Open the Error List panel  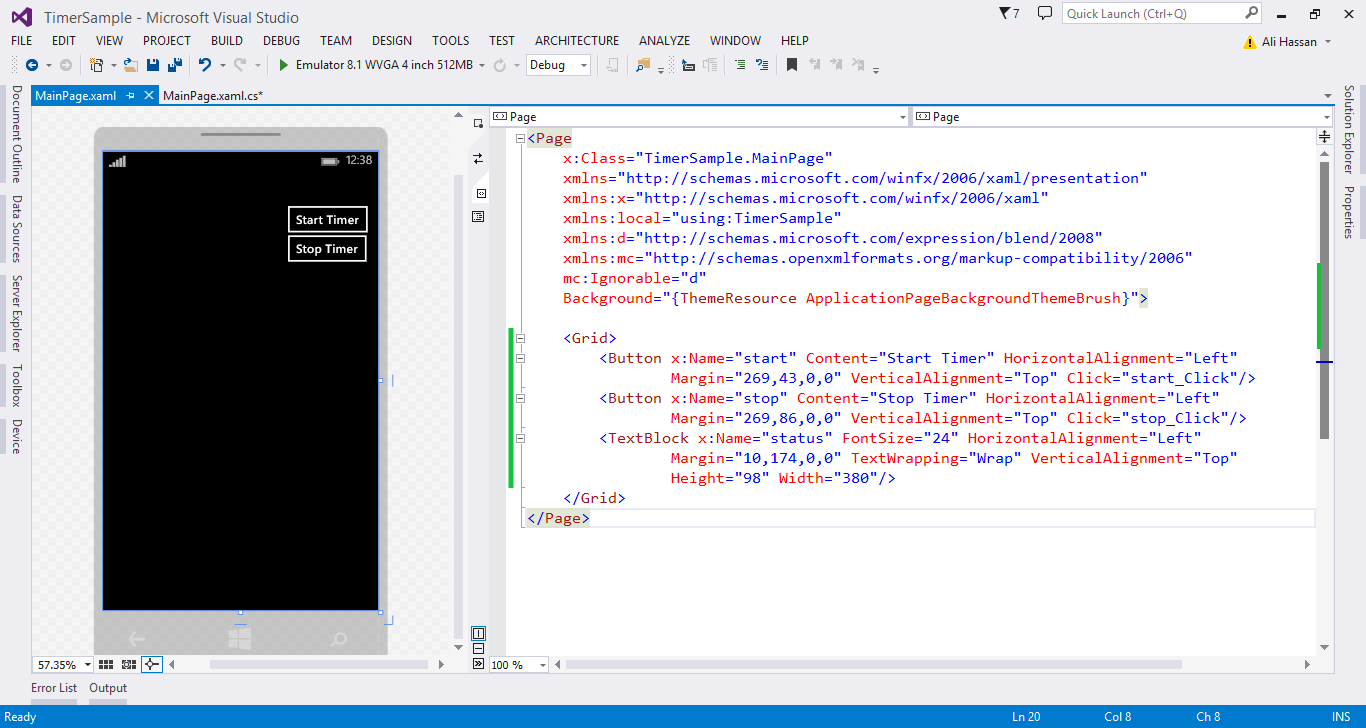54,688
